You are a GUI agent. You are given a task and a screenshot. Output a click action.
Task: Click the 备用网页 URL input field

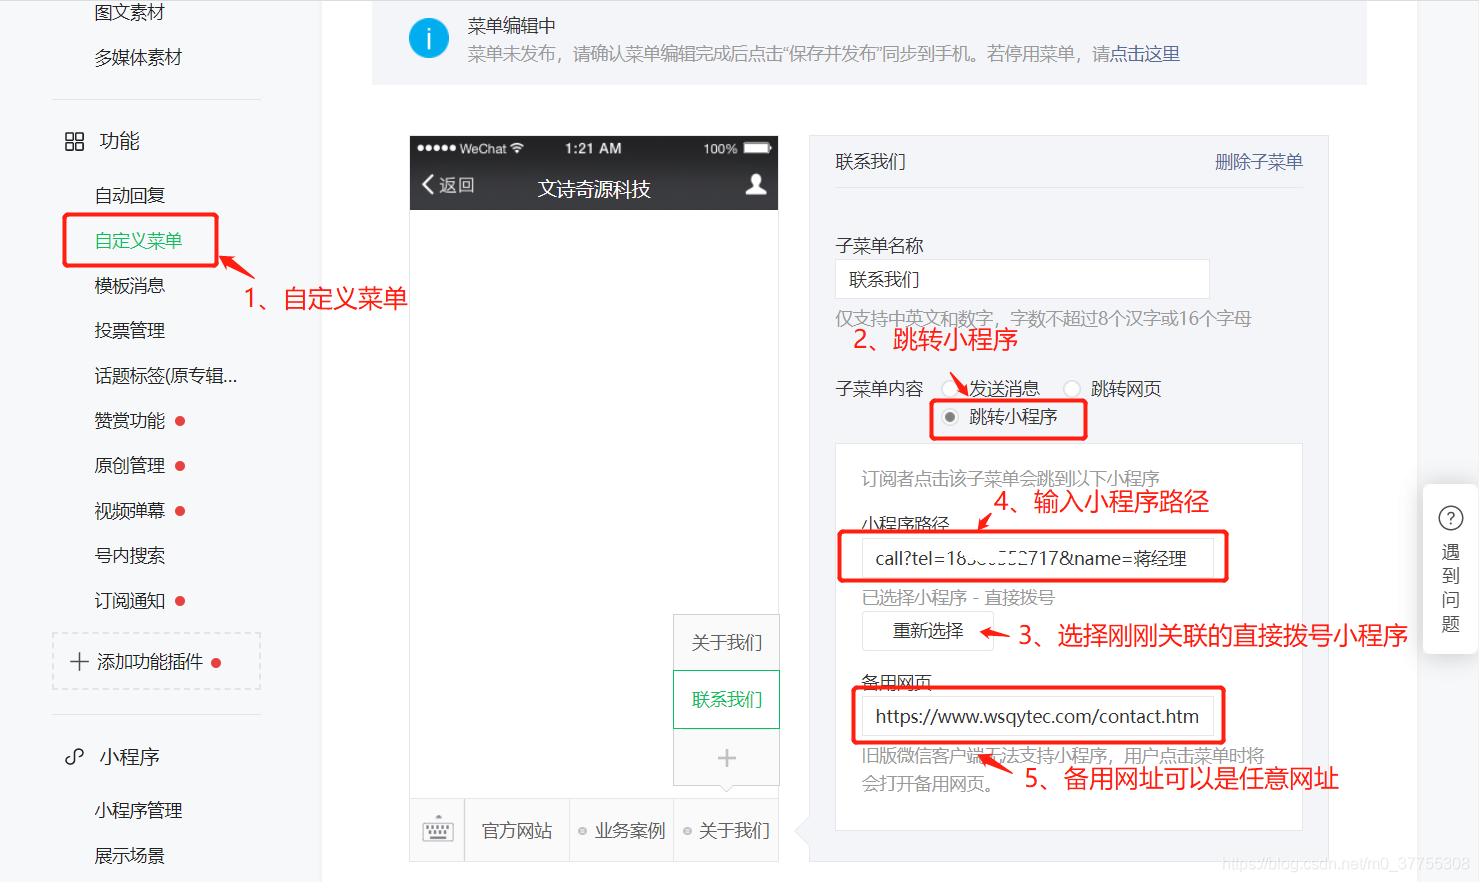[x=1038, y=716]
